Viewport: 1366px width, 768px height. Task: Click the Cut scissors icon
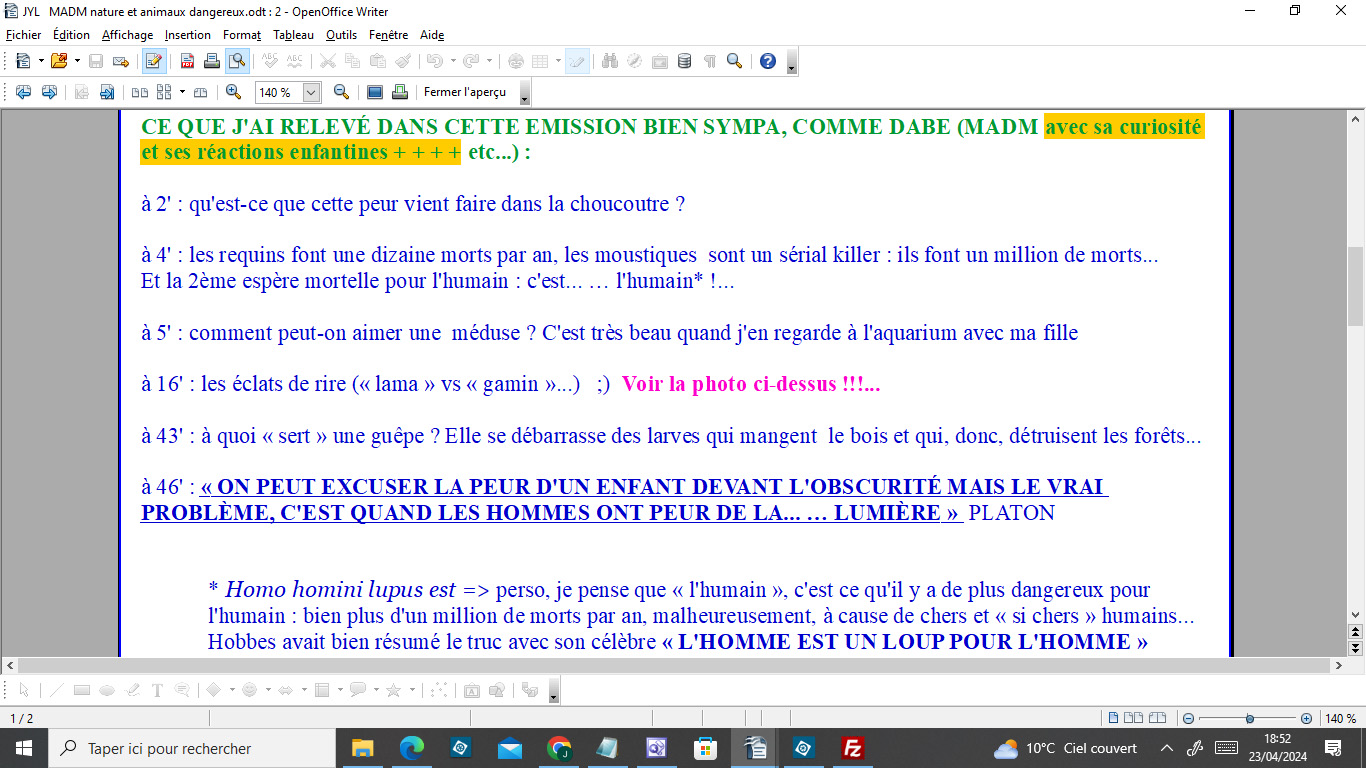click(x=328, y=61)
